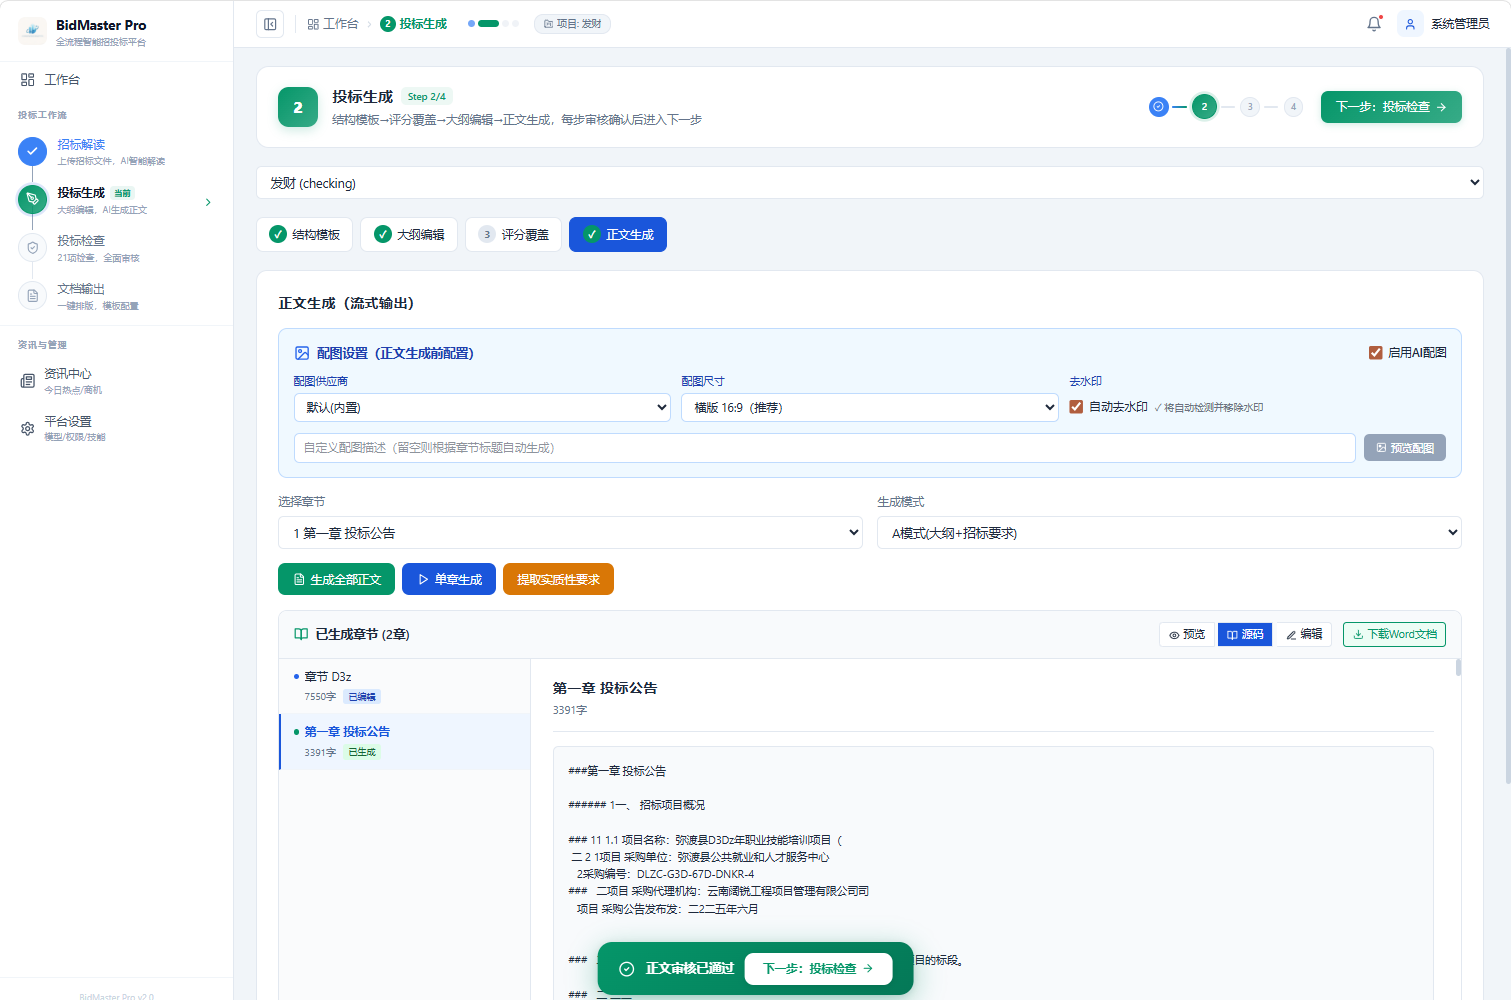Click the 招标解读 checkmark step icon

coord(32,152)
